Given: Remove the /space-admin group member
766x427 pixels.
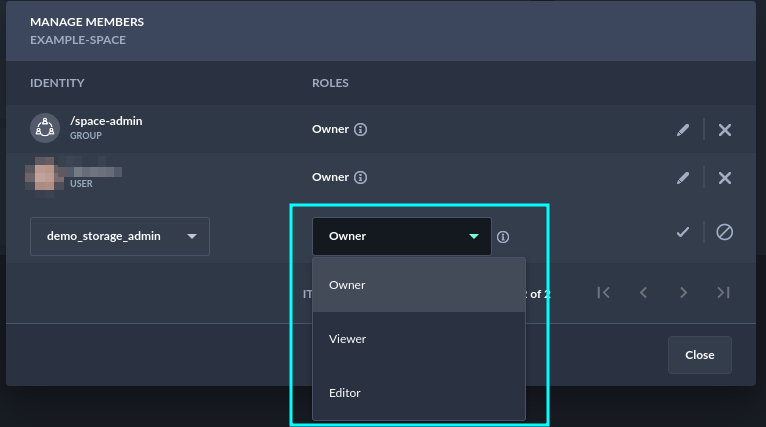Looking at the screenshot, I should pyautogui.click(x=725, y=130).
